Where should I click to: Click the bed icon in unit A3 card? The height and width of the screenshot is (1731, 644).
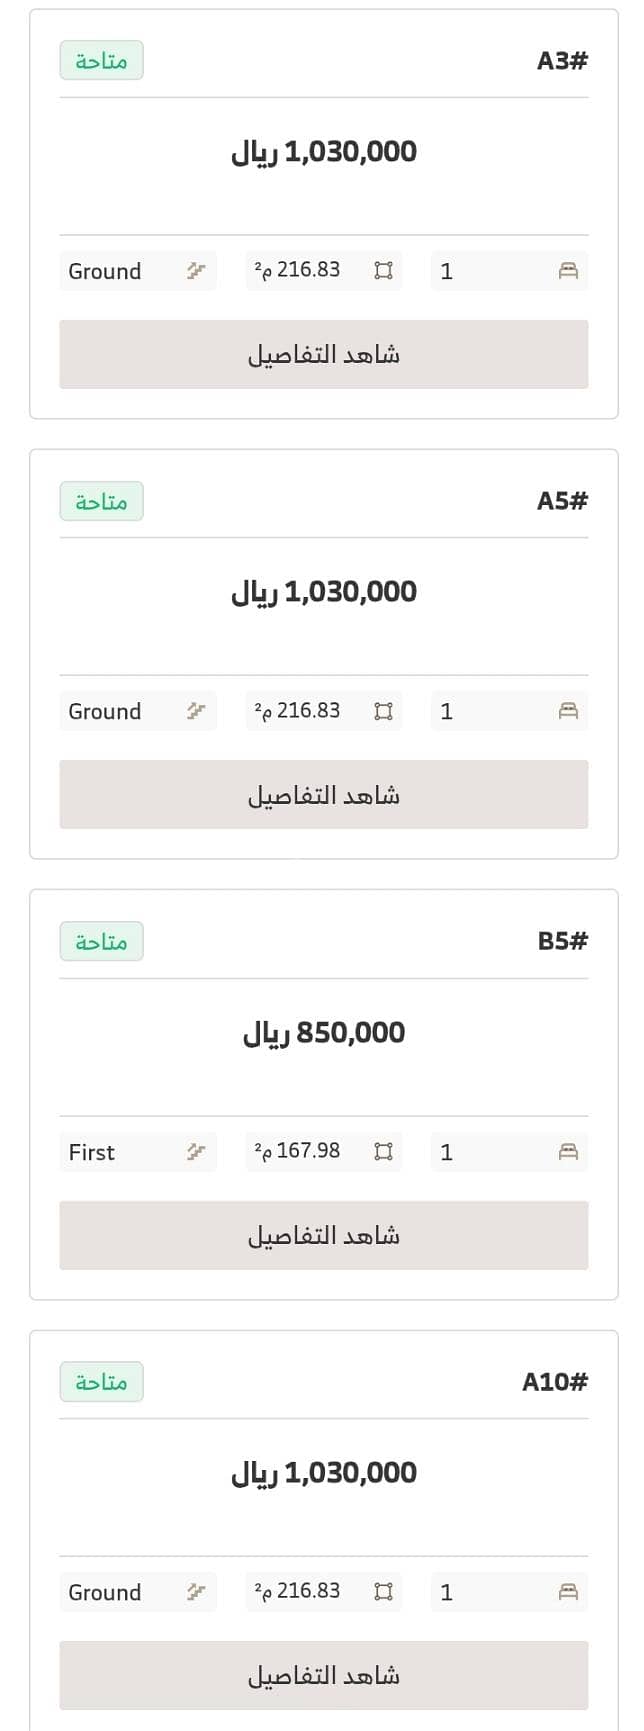568,271
